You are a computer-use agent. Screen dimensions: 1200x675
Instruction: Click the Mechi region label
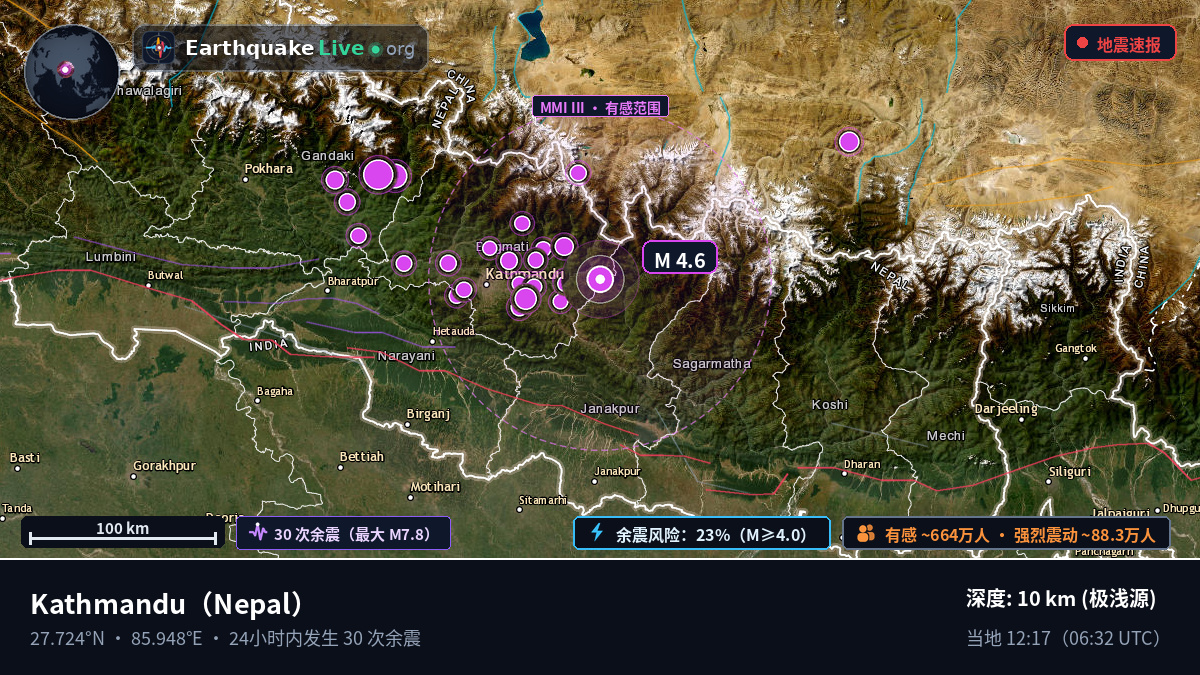coord(946,435)
